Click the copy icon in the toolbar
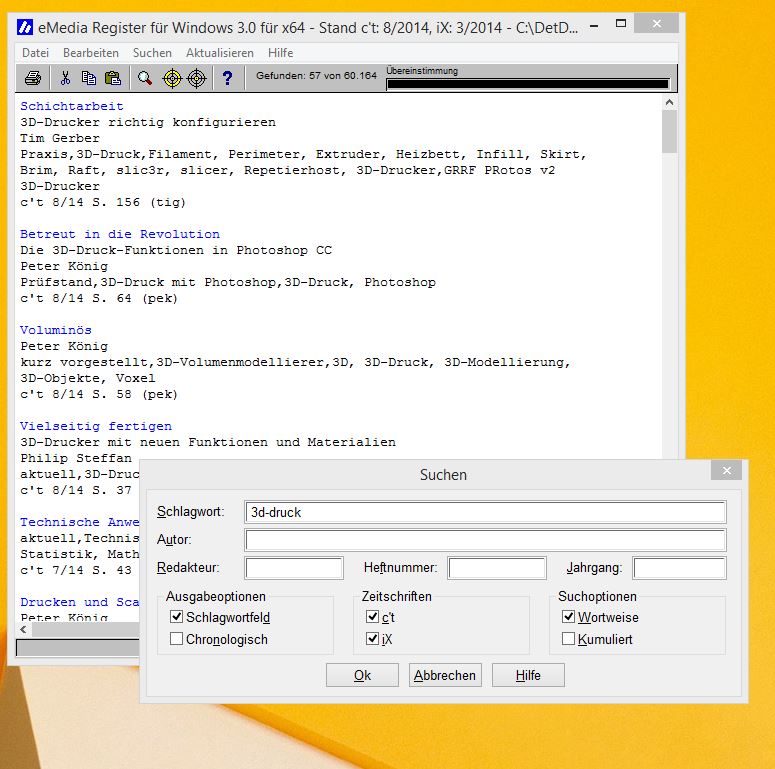The height and width of the screenshot is (769, 775). coord(89,78)
